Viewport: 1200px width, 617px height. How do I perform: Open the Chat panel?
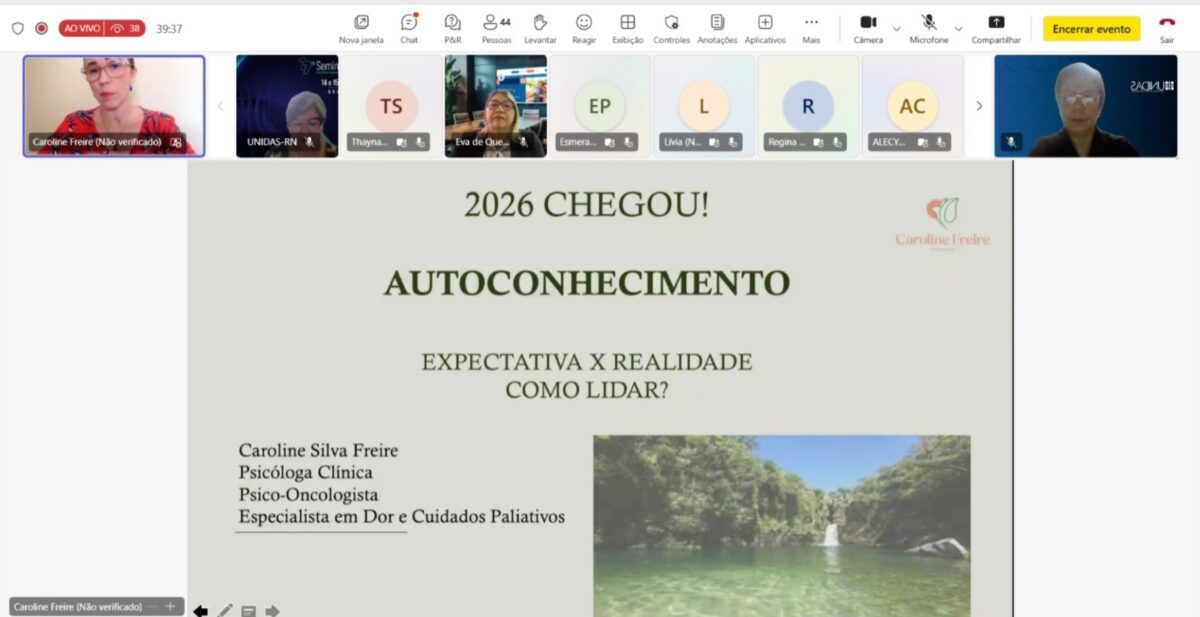[x=409, y=28]
